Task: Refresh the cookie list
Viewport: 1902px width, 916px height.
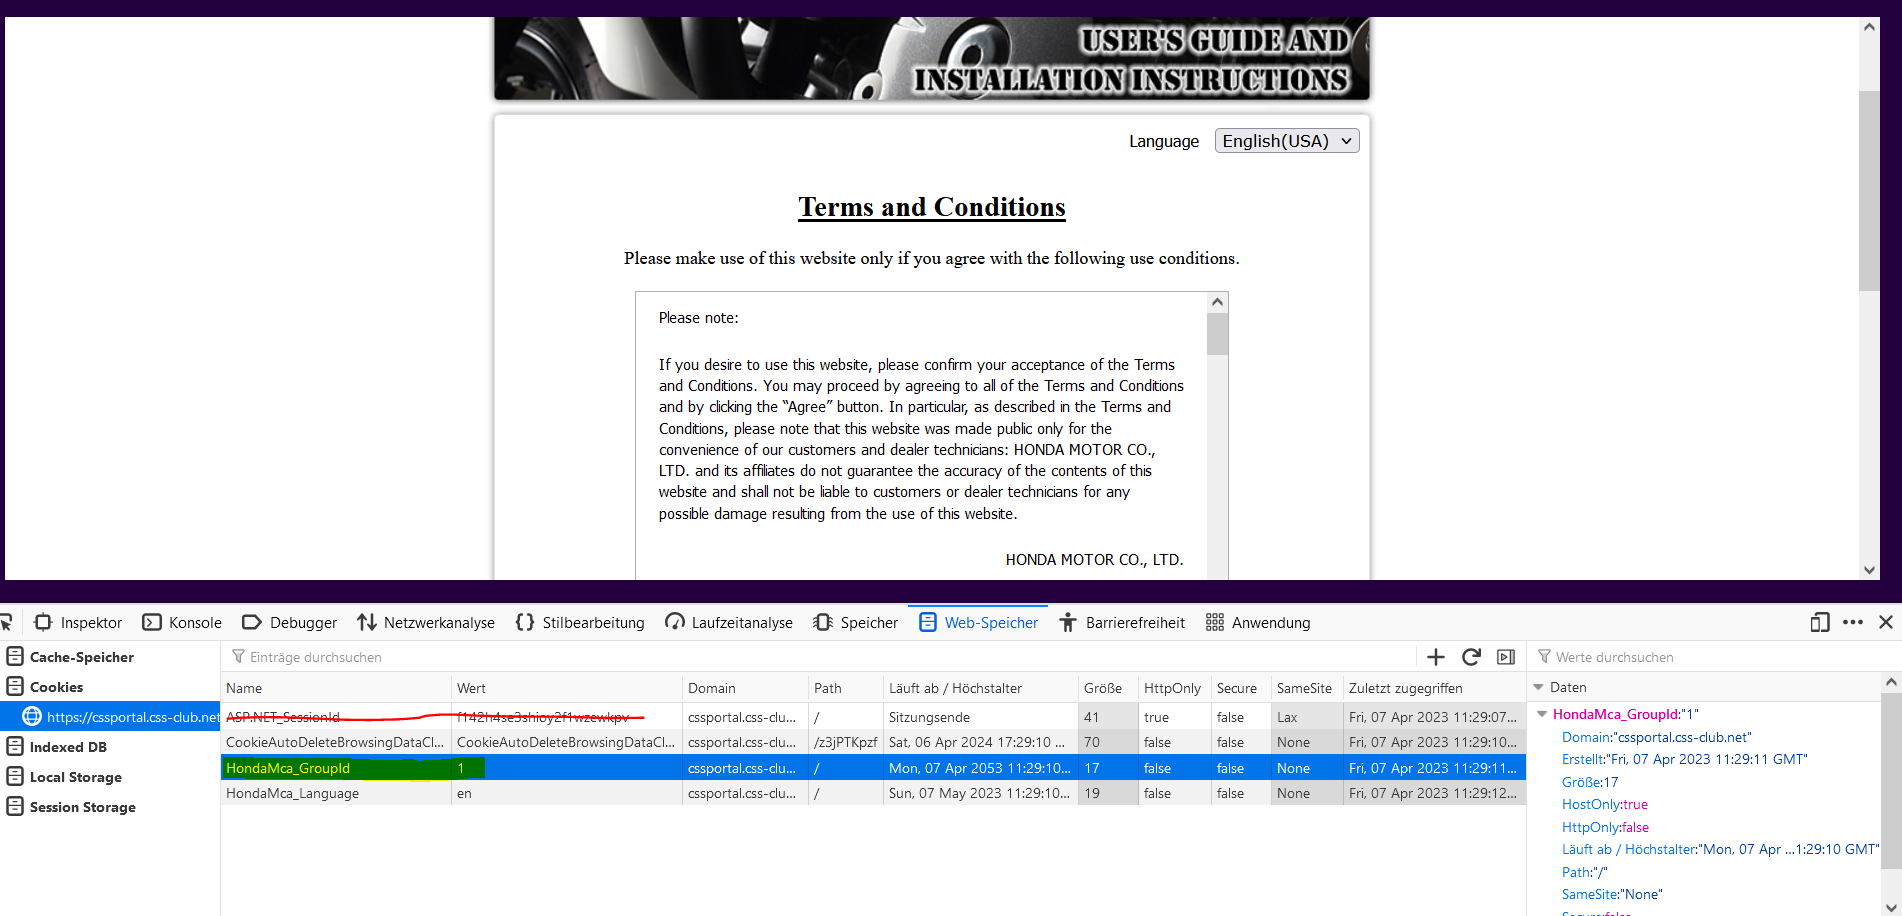Action: click(x=1471, y=657)
